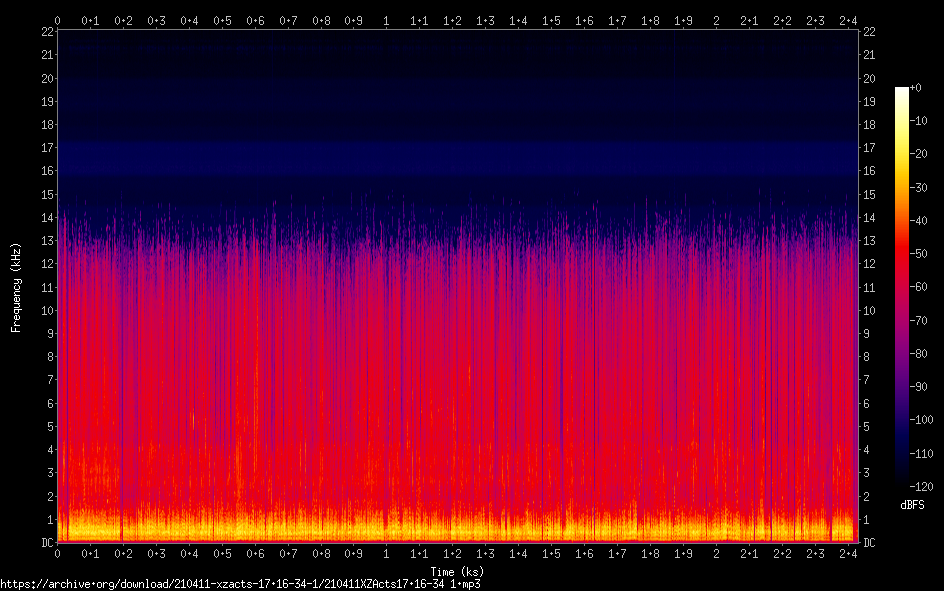The width and height of the screenshot is (944, 591).
Task: Click "2" on the top time axis
Action: 716,21
